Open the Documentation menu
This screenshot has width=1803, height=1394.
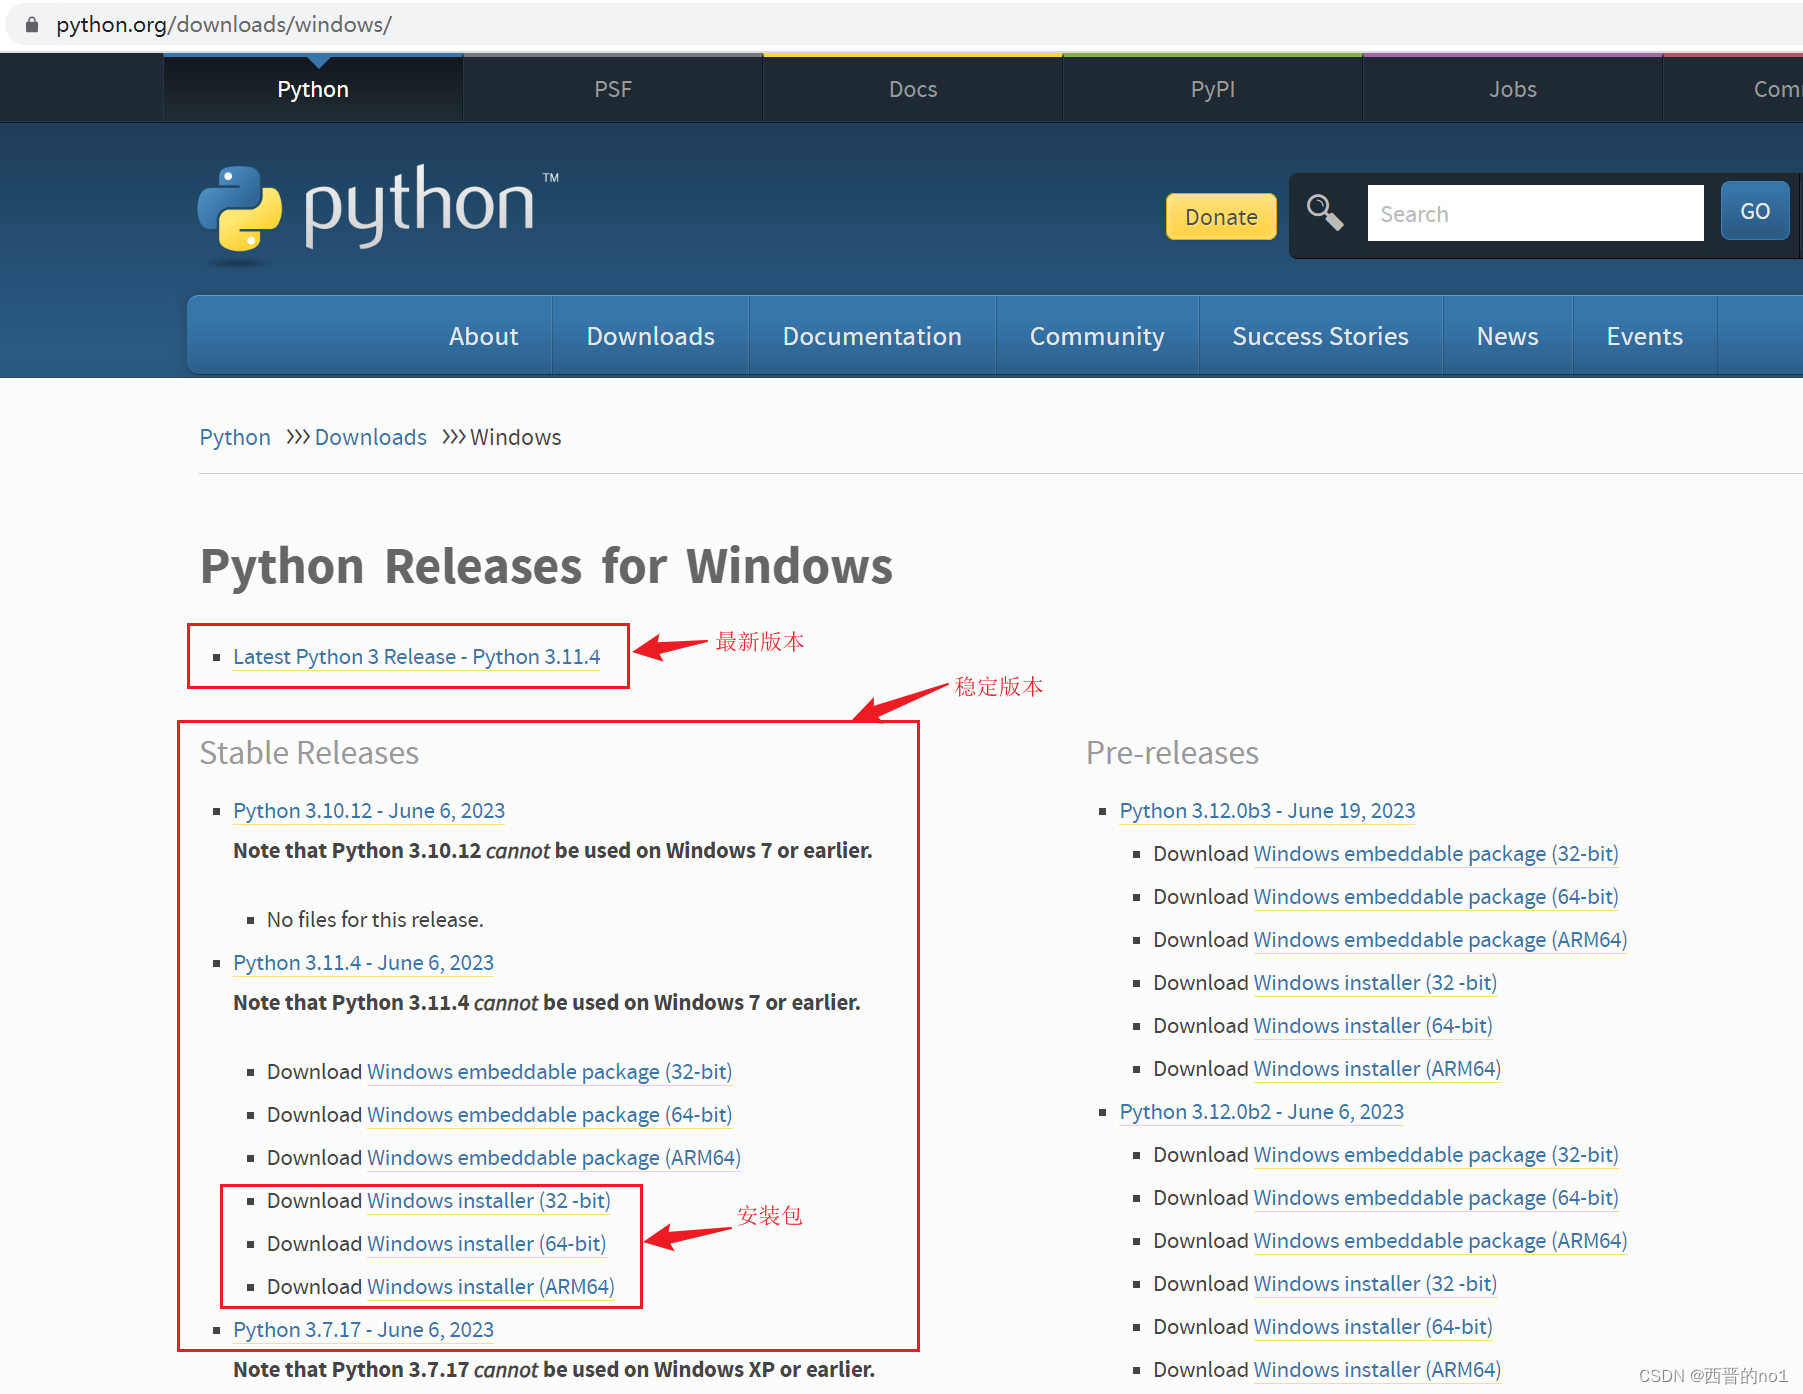[872, 336]
